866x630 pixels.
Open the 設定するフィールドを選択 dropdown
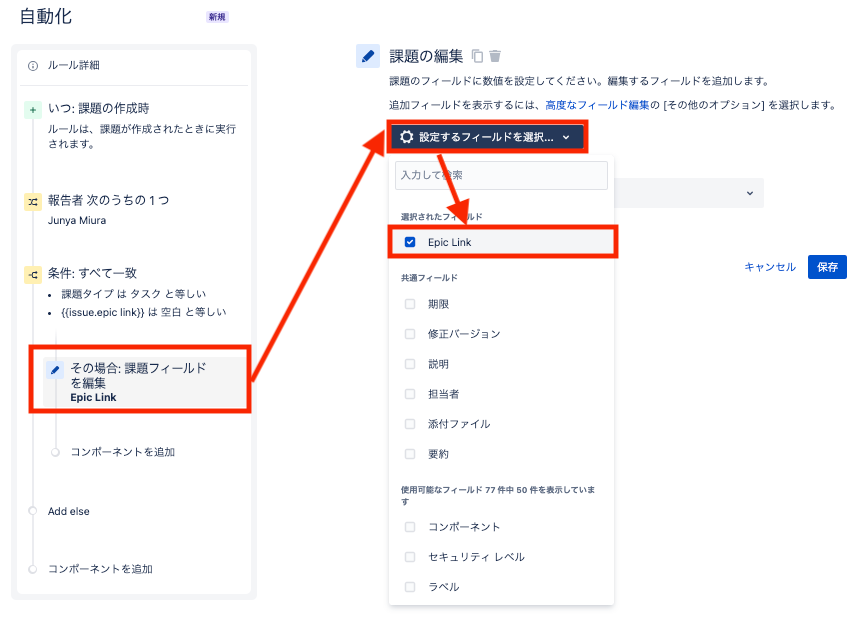487,137
